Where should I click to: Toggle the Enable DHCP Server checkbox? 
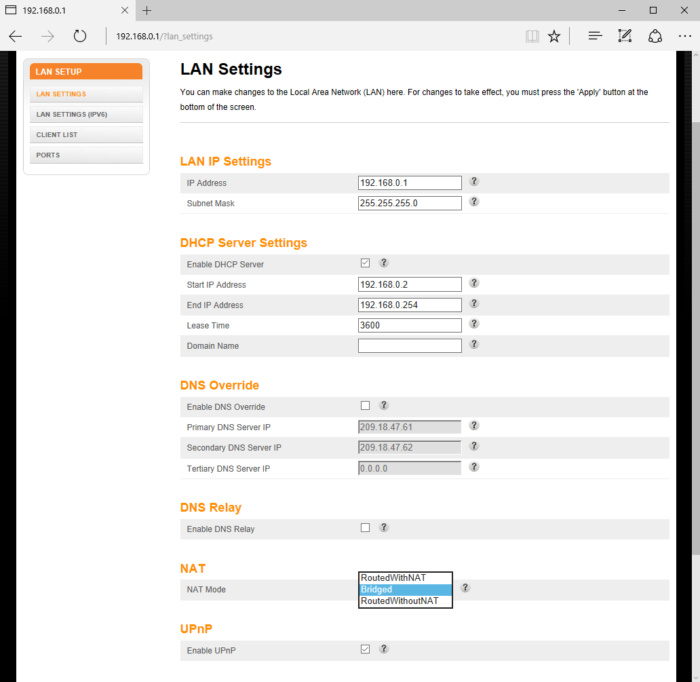coord(365,263)
